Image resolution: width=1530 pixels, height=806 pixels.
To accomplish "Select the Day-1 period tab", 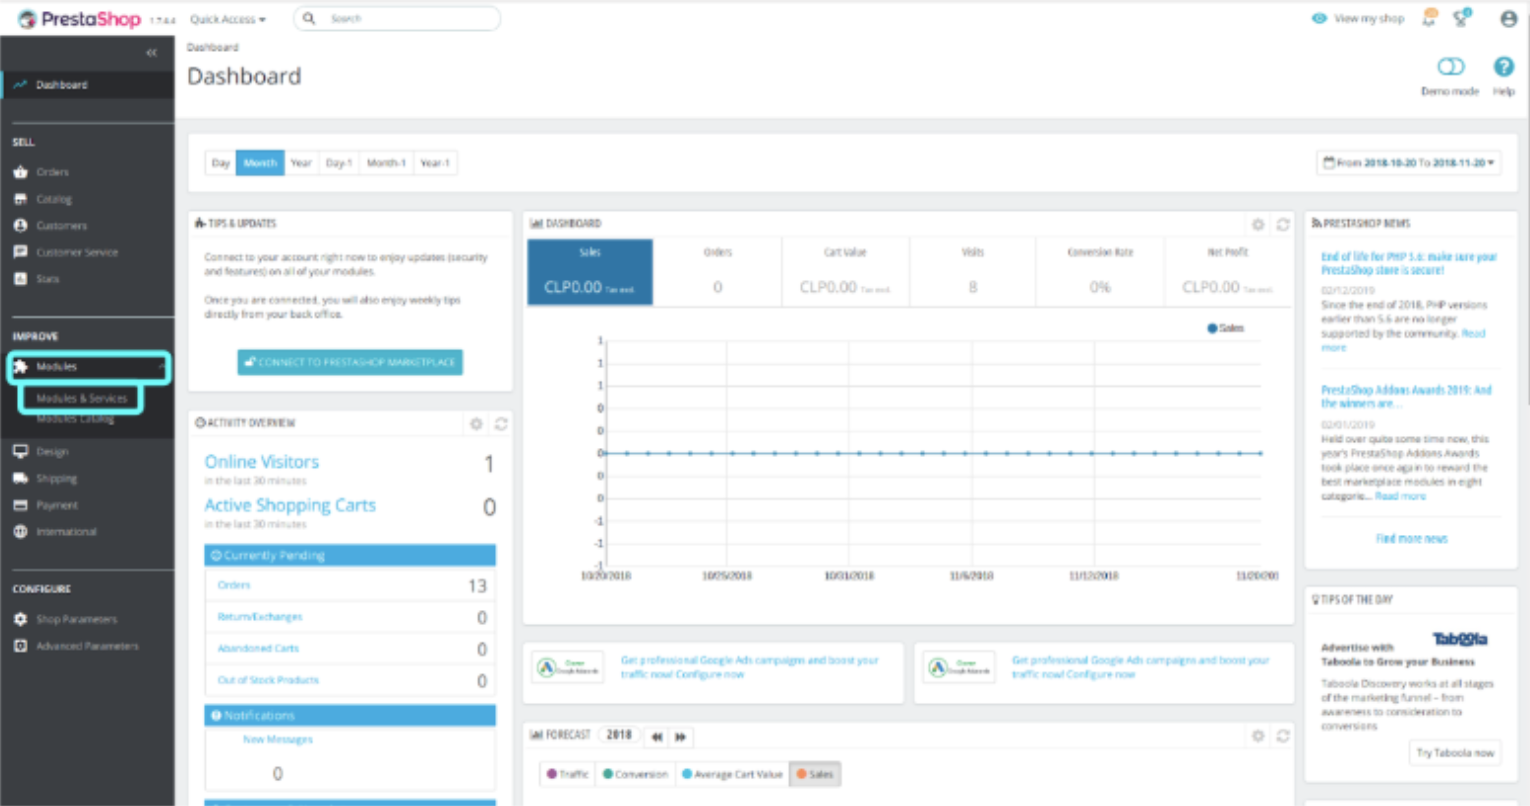I will click(x=339, y=163).
